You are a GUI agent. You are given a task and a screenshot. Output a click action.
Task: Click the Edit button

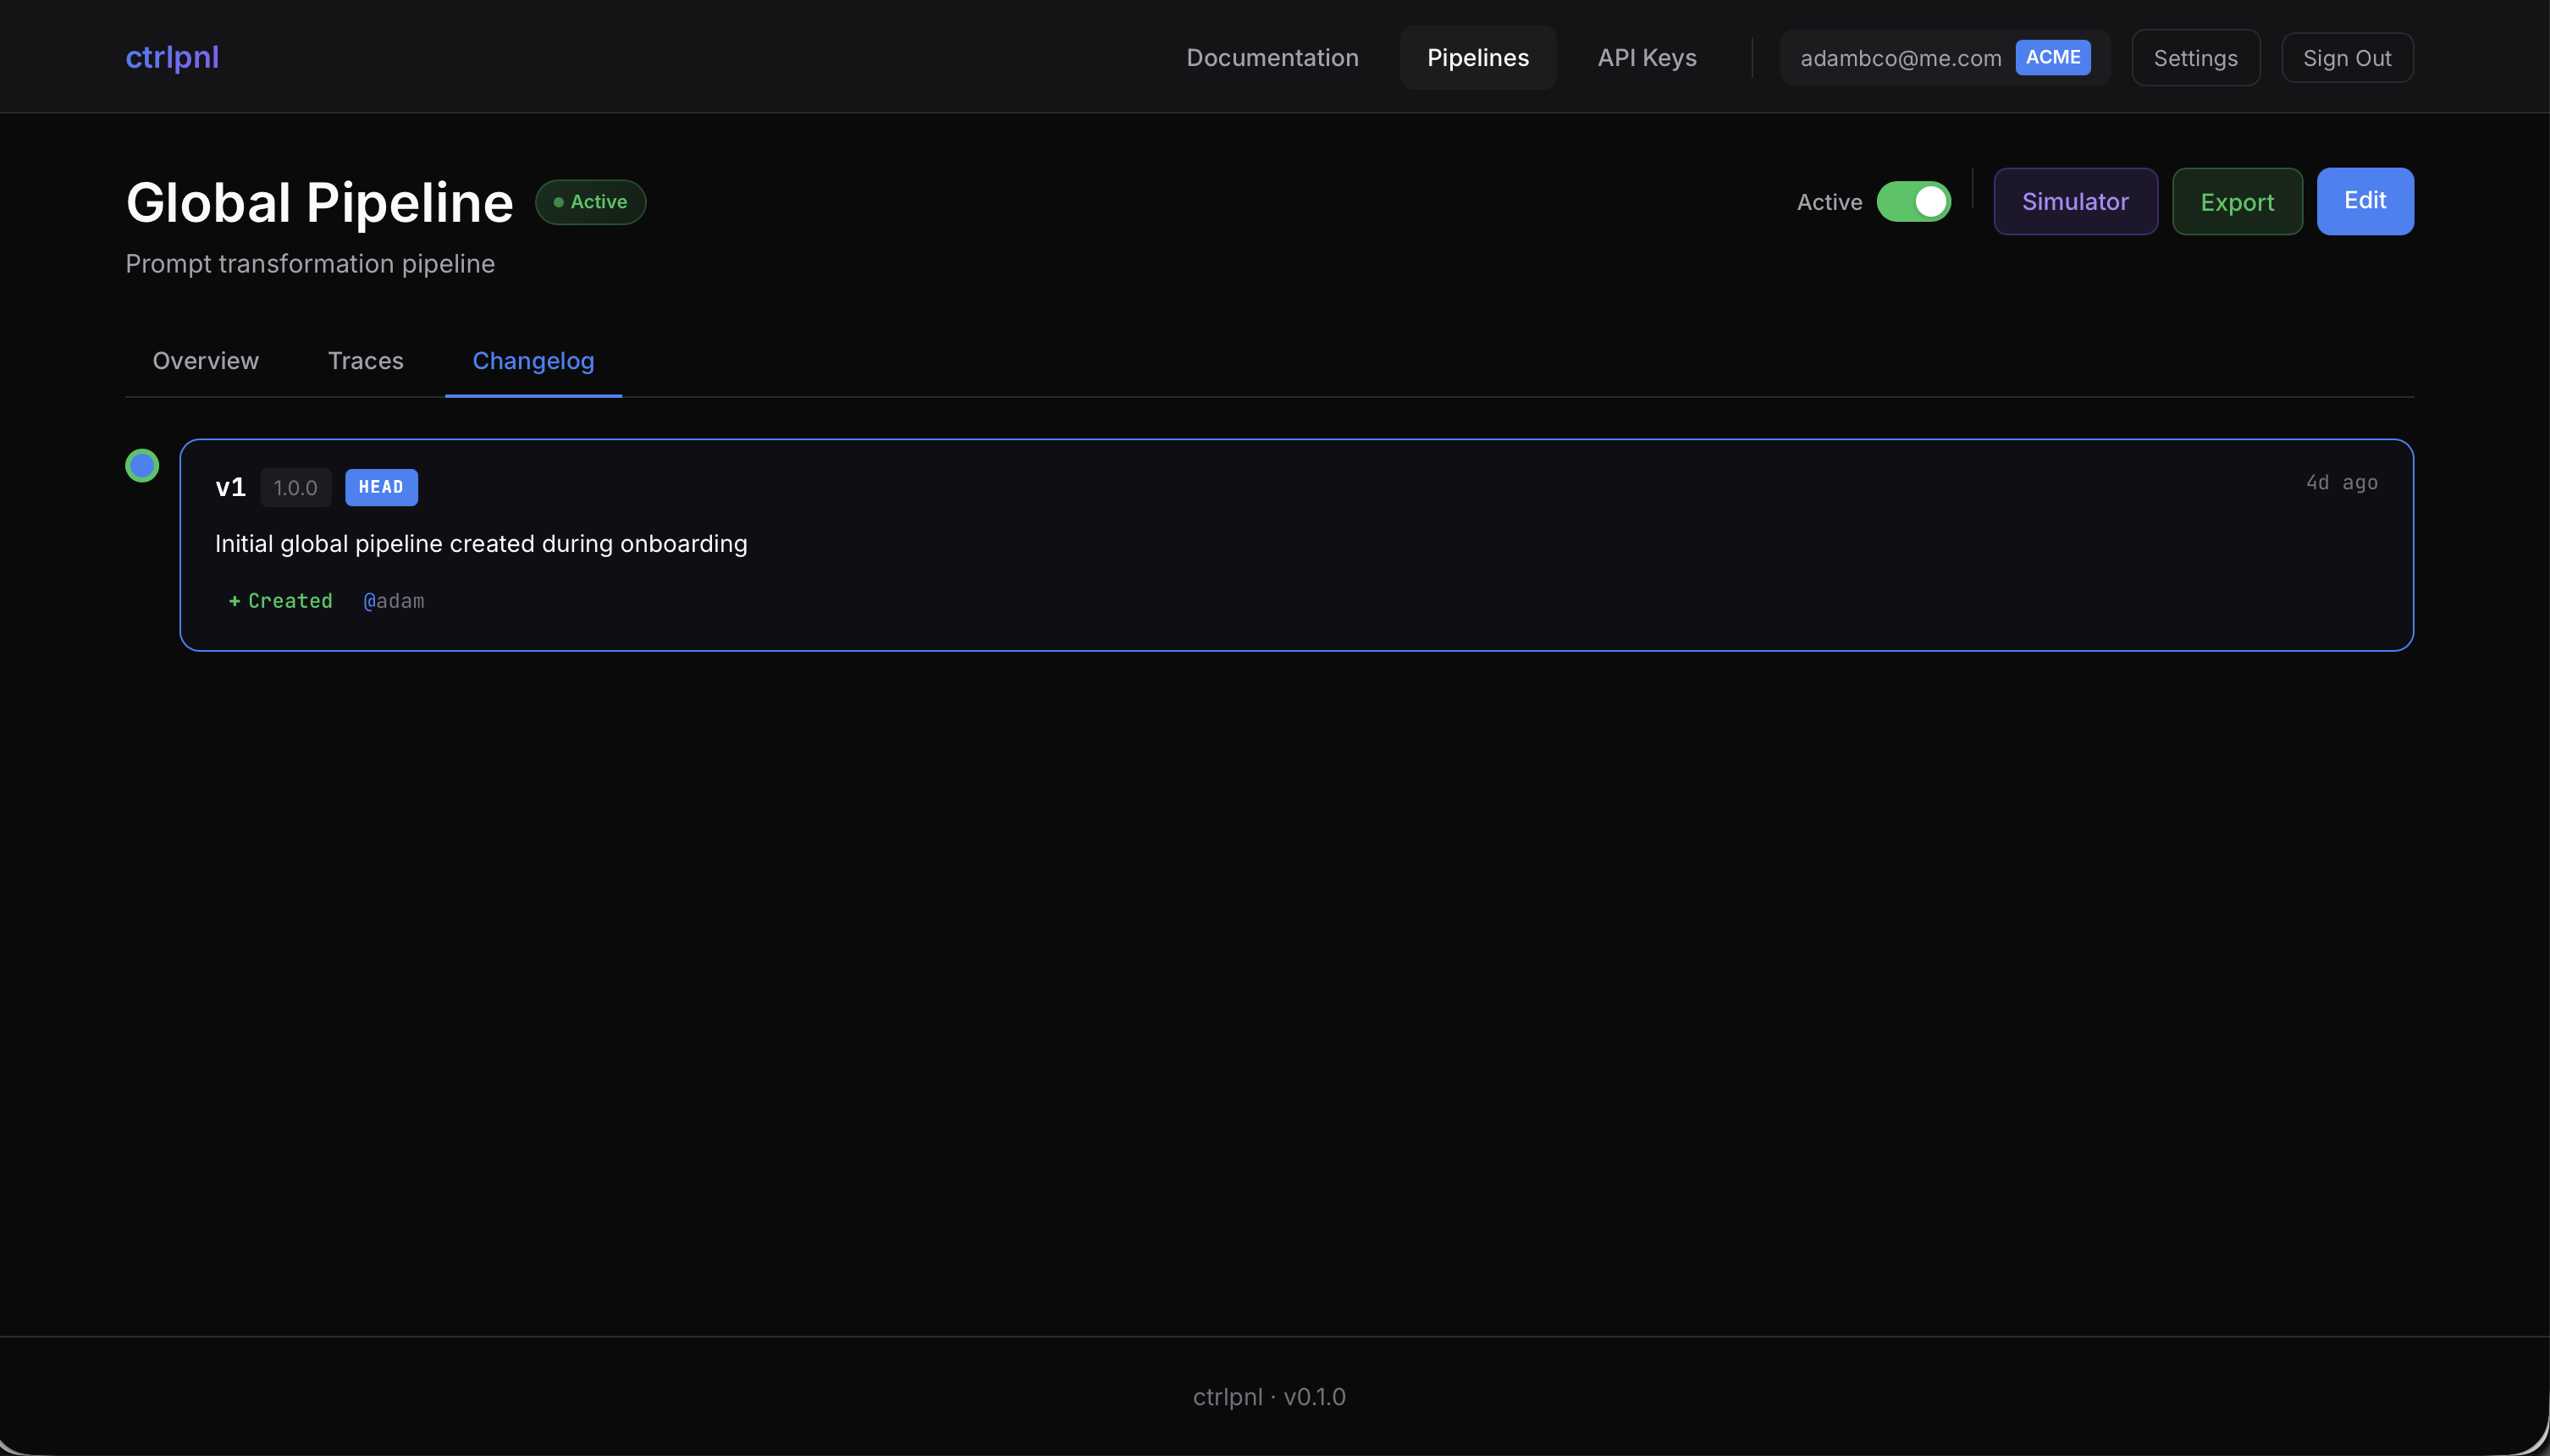(2364, 201)
